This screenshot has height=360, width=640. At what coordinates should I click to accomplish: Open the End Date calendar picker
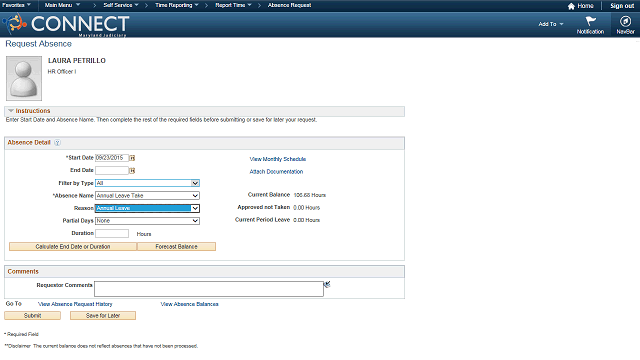(x=132, y=171)
